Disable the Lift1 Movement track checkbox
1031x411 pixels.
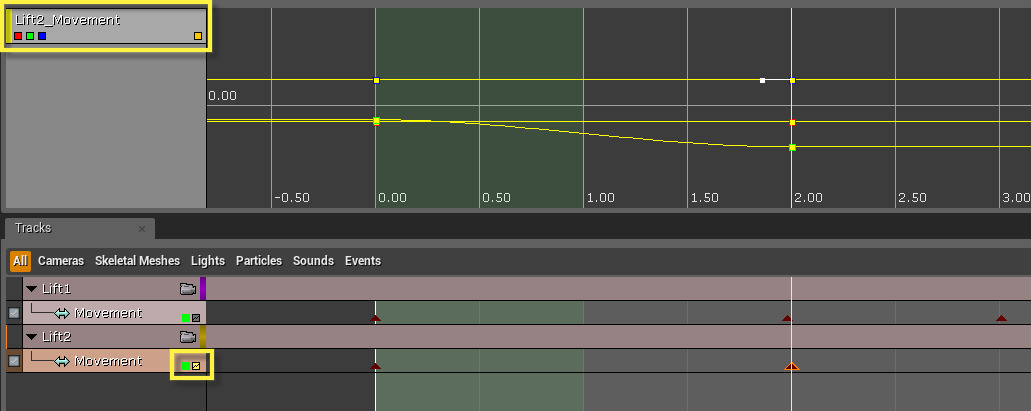click(14, 313)
